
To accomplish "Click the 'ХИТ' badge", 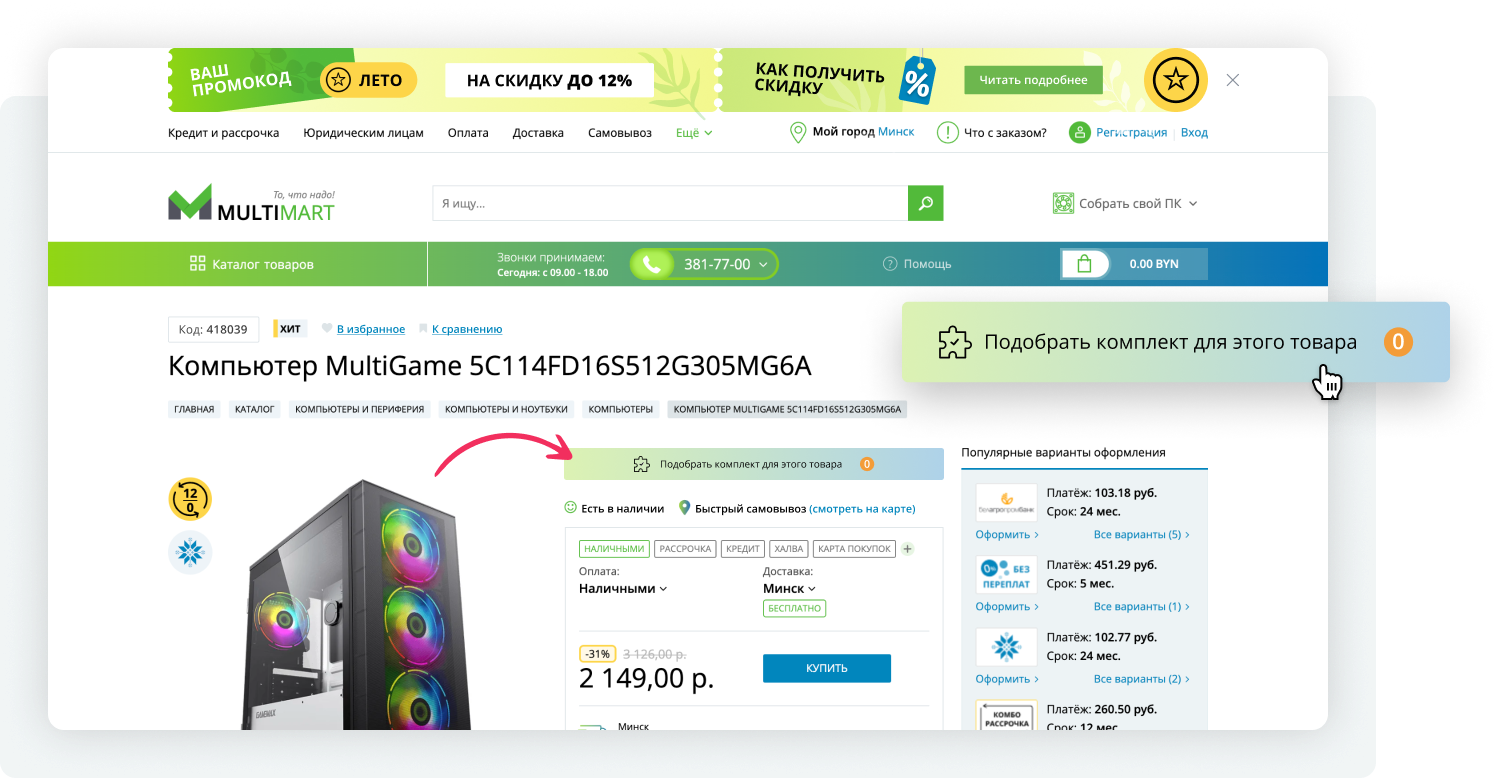I will (288, 329).
